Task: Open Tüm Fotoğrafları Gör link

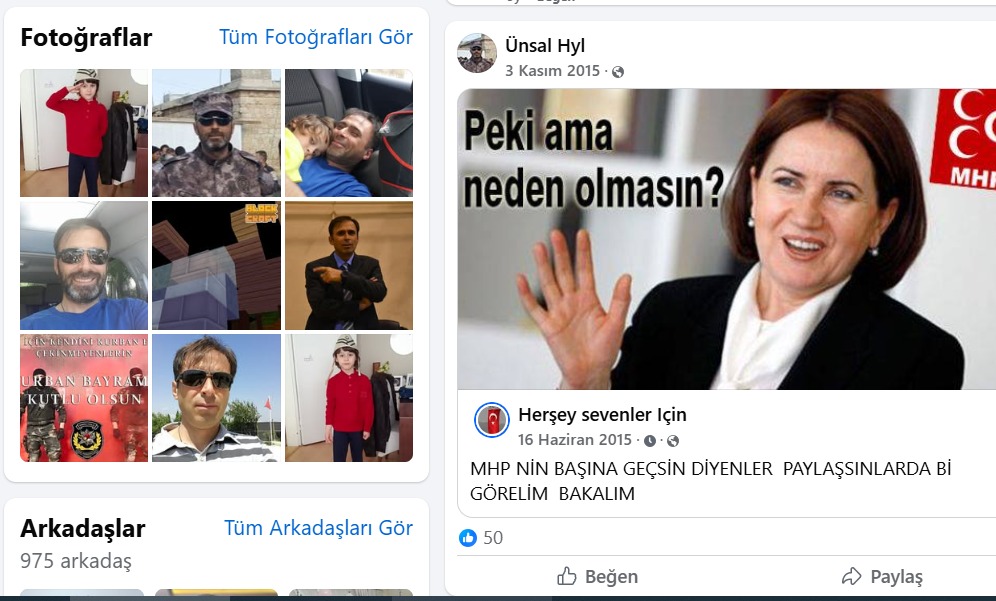Action: 315,37
